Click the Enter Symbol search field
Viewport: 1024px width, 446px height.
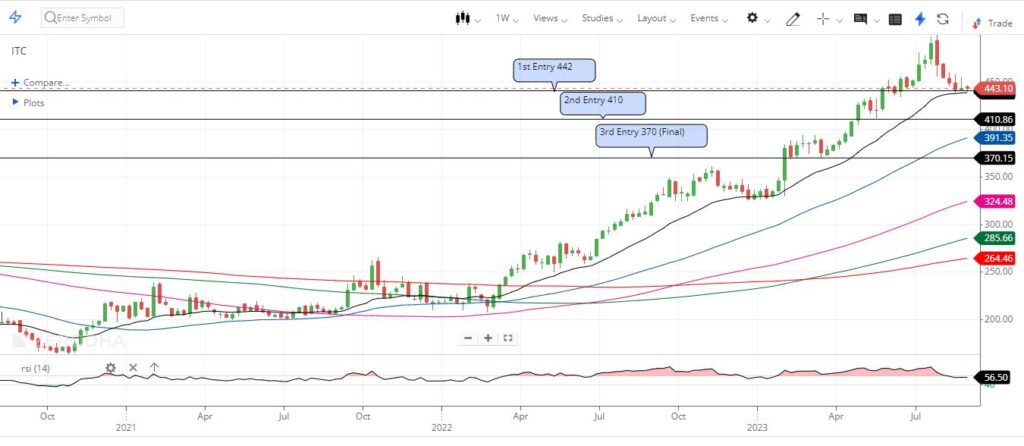(83, 18)
